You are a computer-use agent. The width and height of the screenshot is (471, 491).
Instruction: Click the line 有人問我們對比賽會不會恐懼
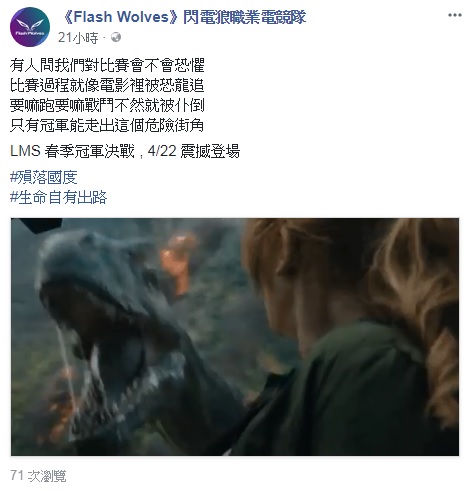click(x=107, y=65)
